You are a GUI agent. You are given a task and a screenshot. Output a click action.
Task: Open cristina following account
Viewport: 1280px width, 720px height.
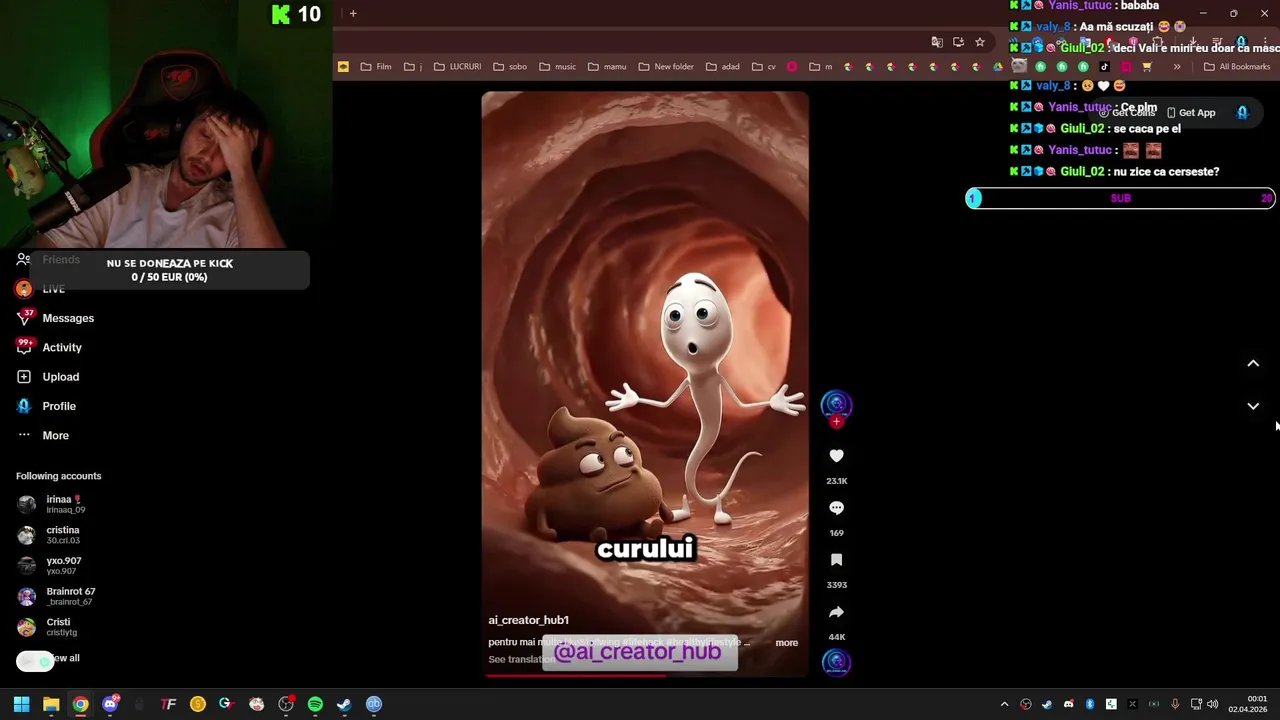tap(49, 535)
